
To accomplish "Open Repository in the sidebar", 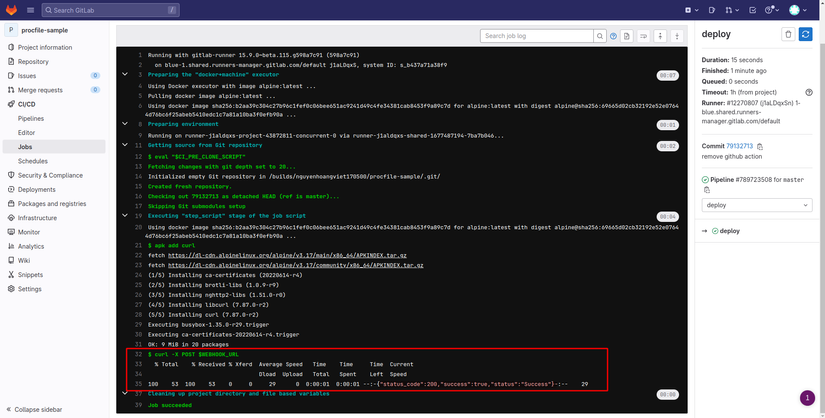I will click(33, 61).
